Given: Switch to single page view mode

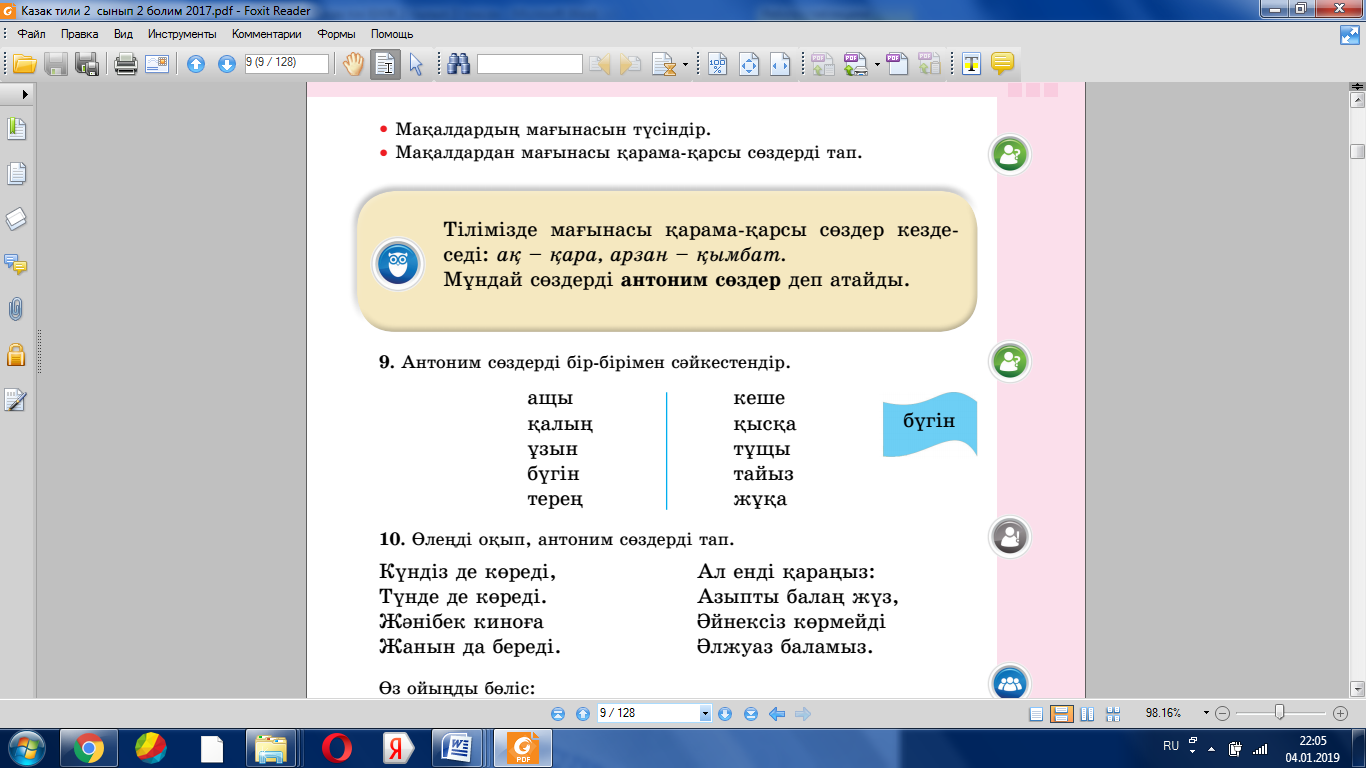Looking at the screenshot, I should (1037, 714).
